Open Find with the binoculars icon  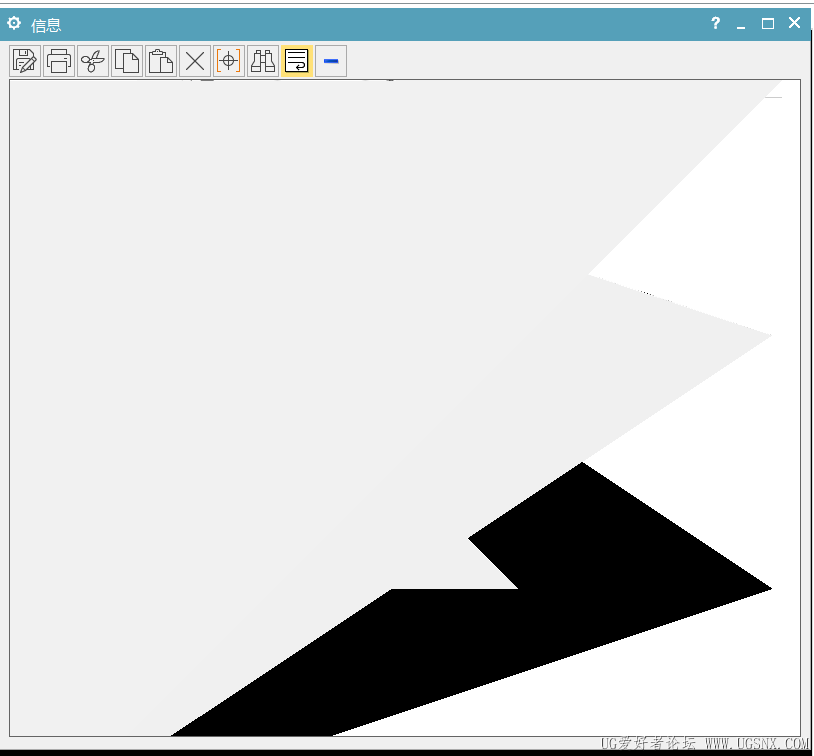[x=263, y=61]
